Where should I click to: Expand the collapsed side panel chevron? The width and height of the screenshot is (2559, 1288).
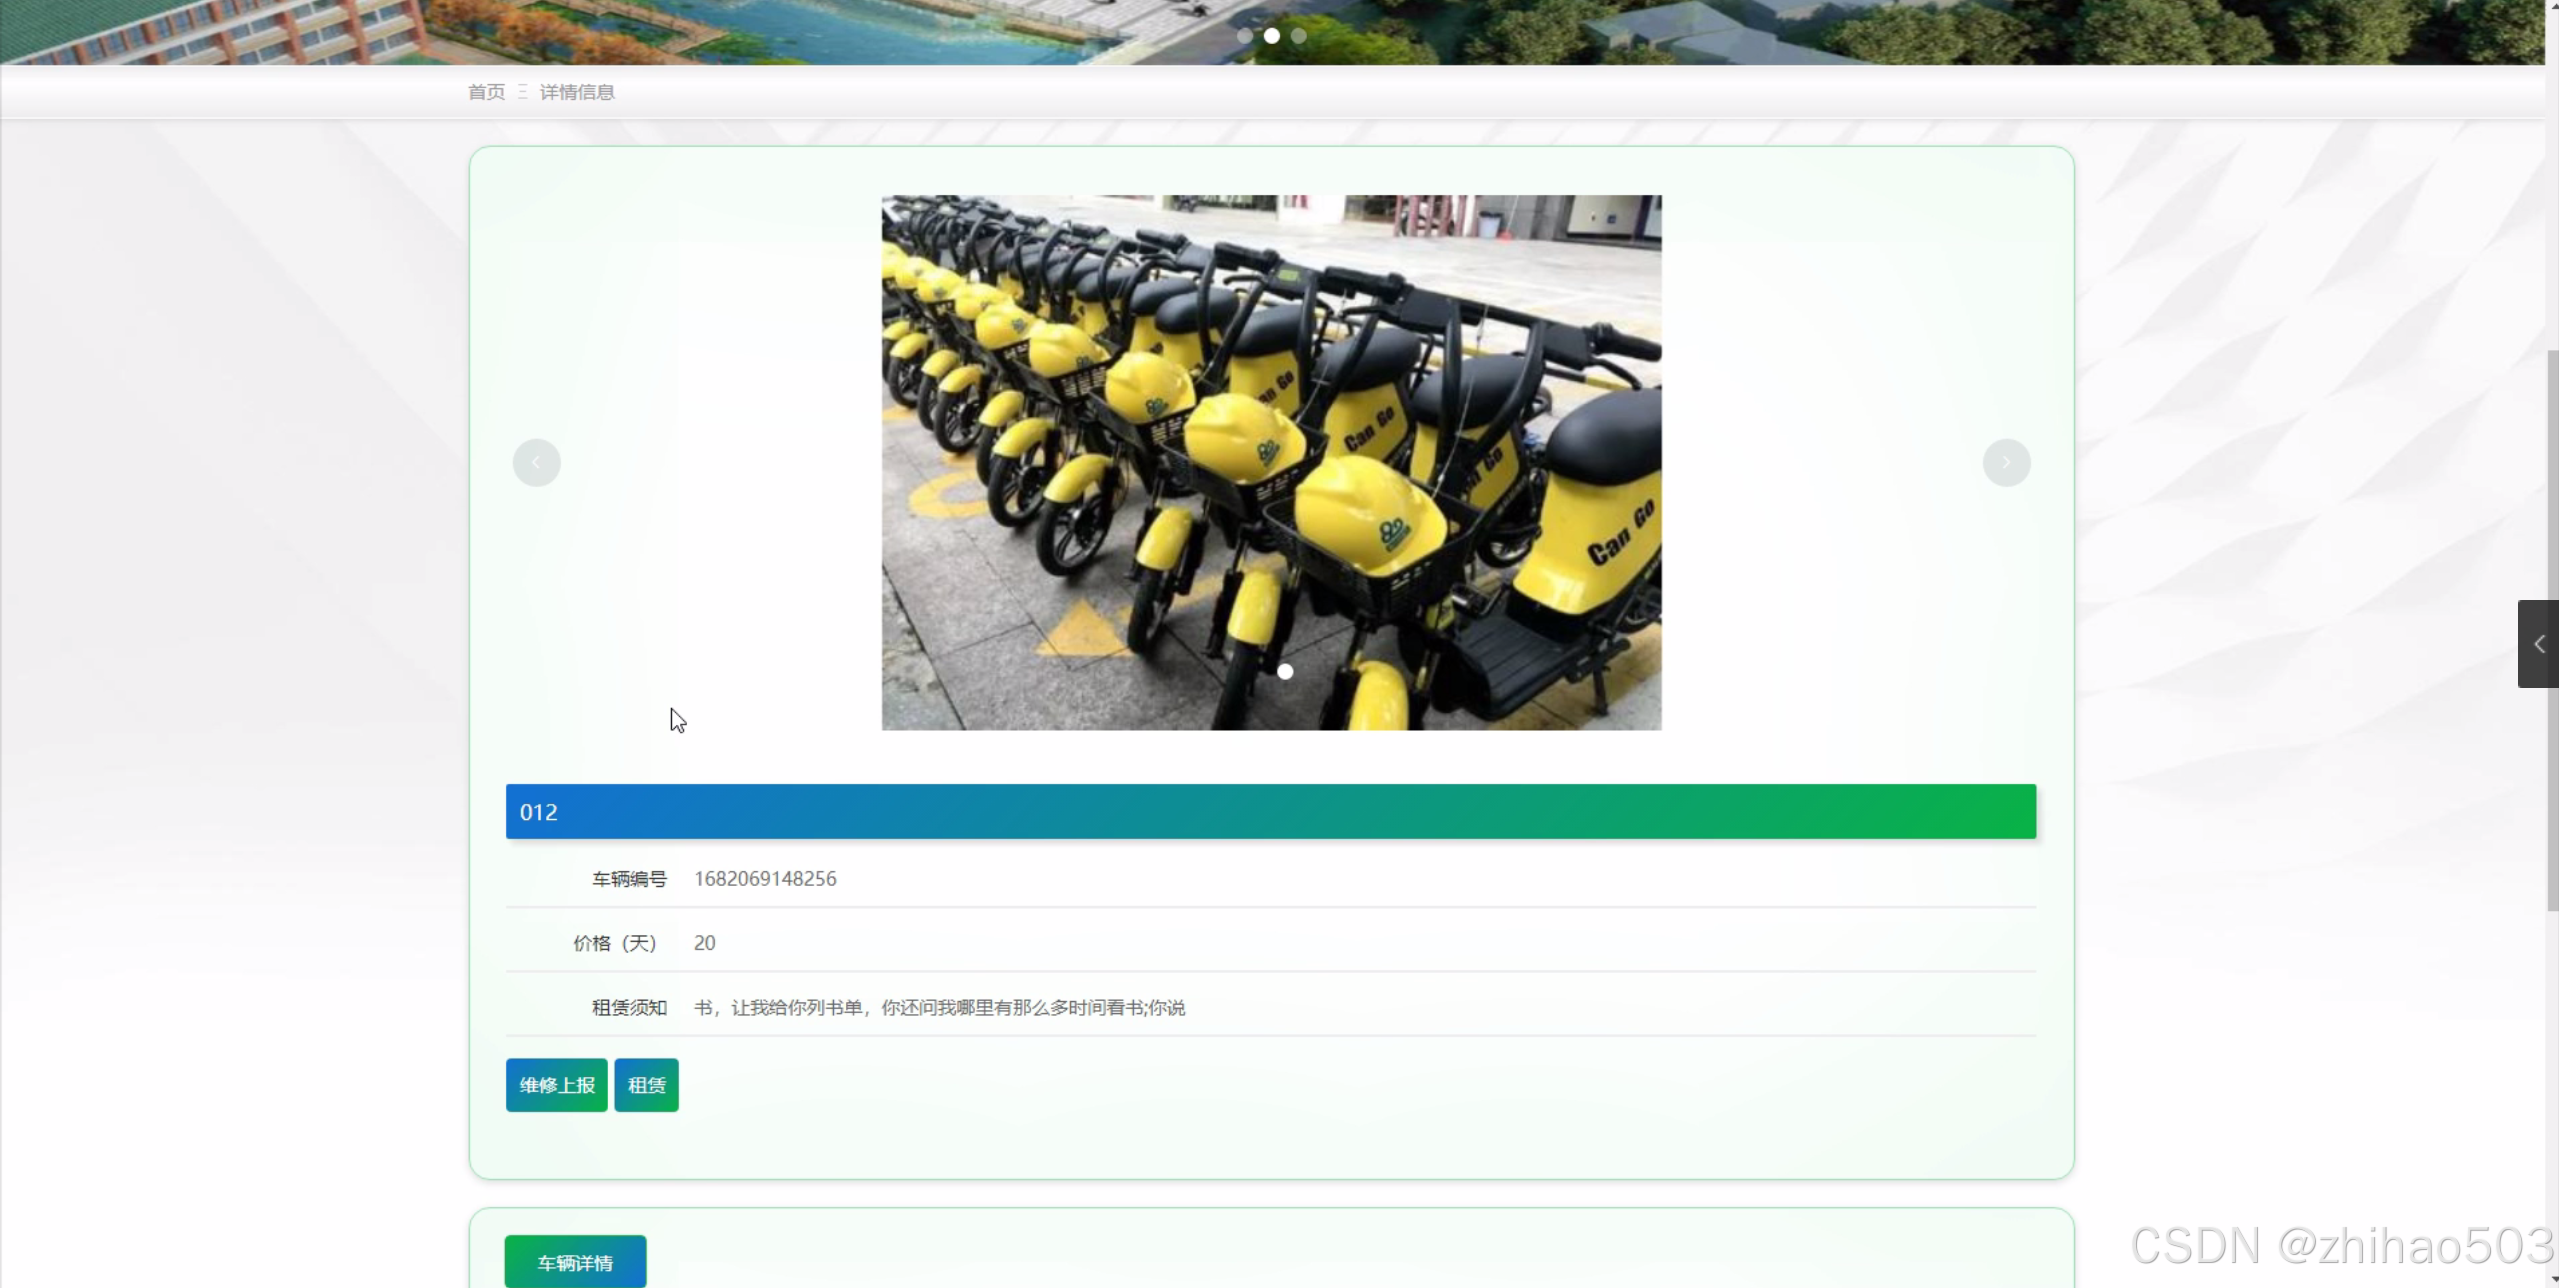pyautogui.click(x=2538, y=644)
